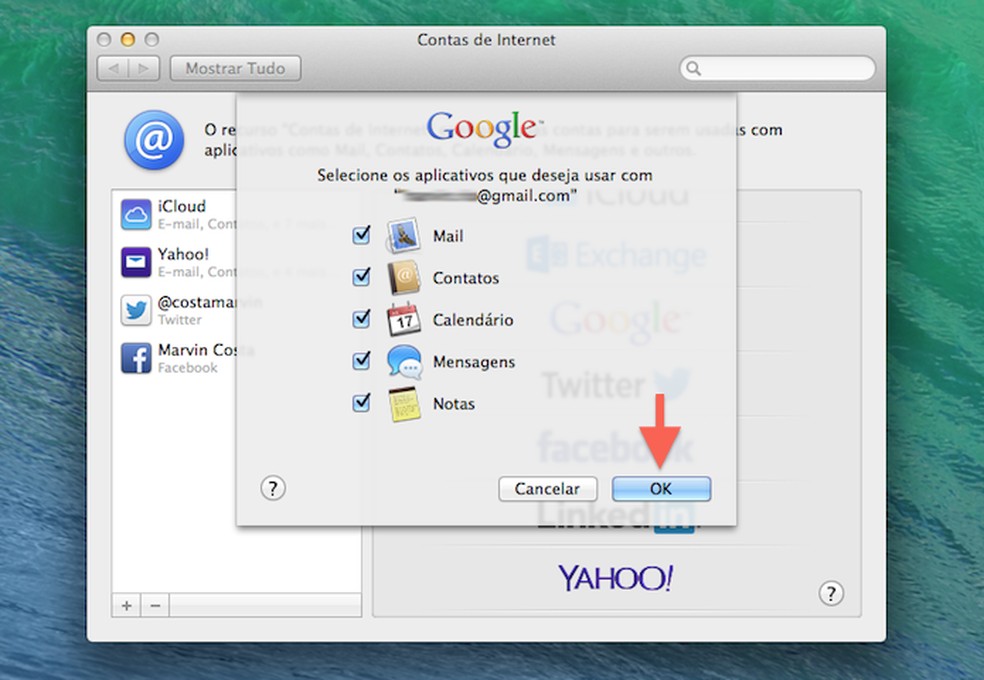The width and height of the screenshot is (984, 680).
Task: Uncheck the Mail checkbox
Action: click(361, 235)
